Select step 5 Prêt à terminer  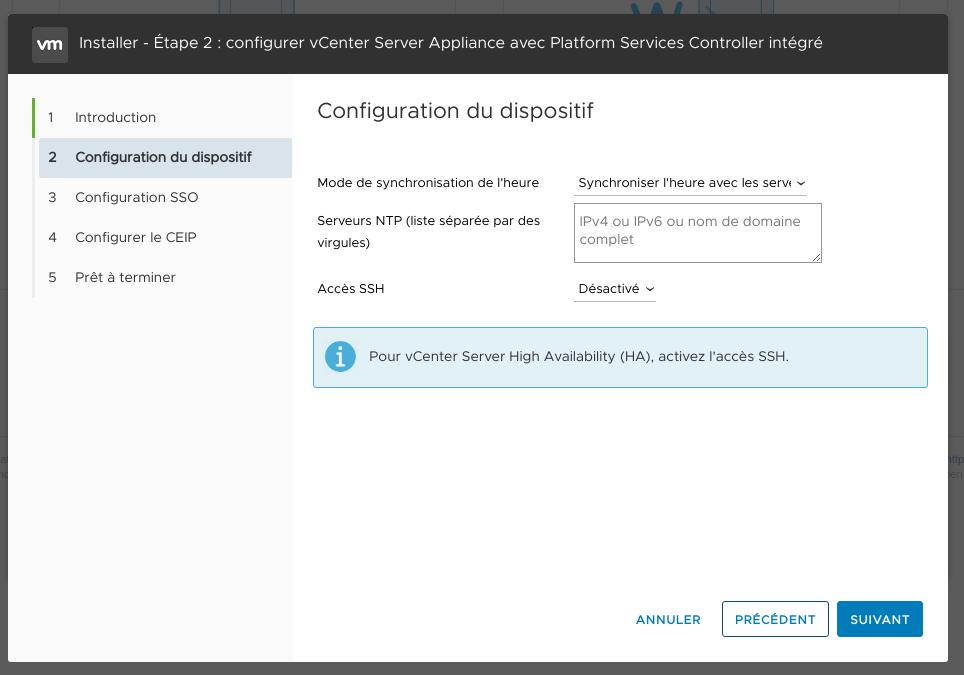click(163, 277)
